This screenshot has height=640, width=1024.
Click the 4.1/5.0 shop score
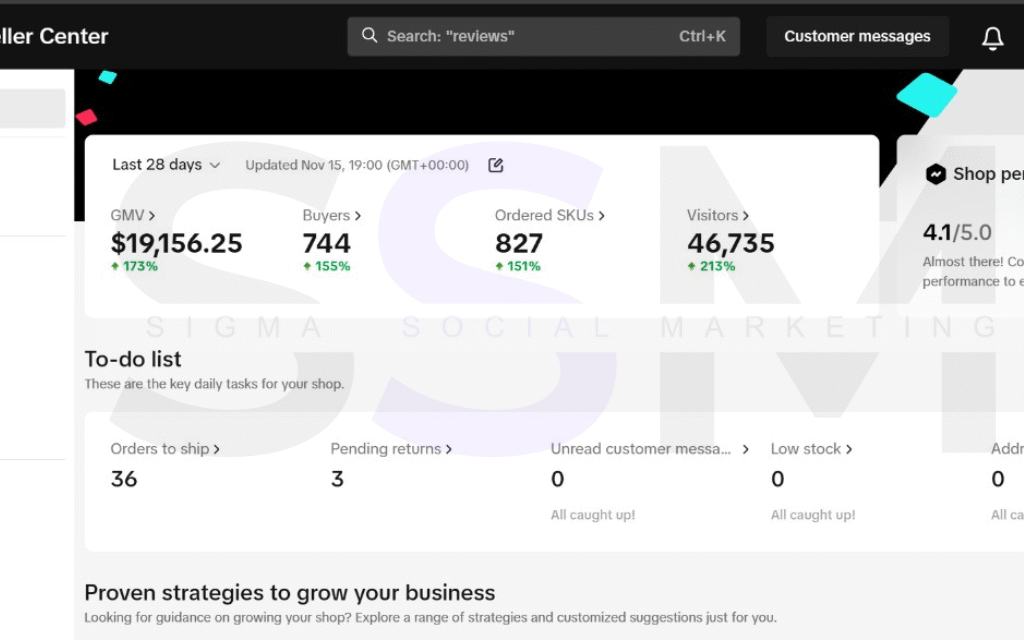point(957,232)
